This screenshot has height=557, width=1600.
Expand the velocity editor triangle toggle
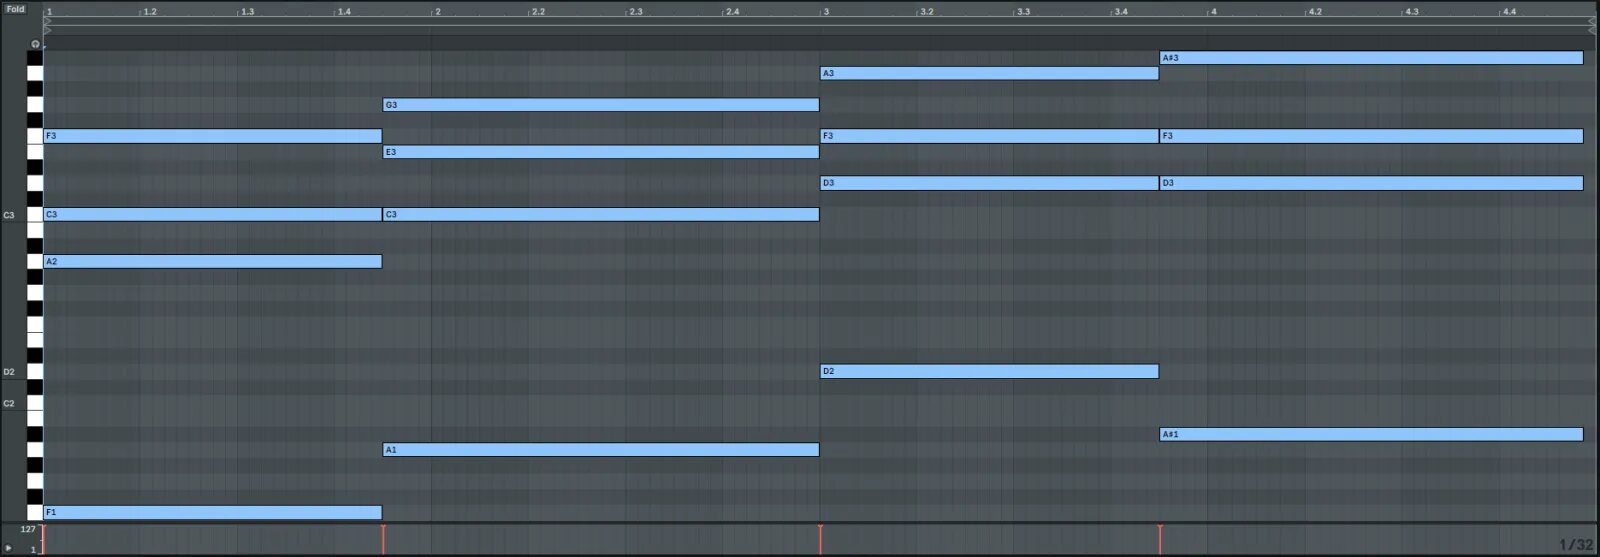(9, 548)
